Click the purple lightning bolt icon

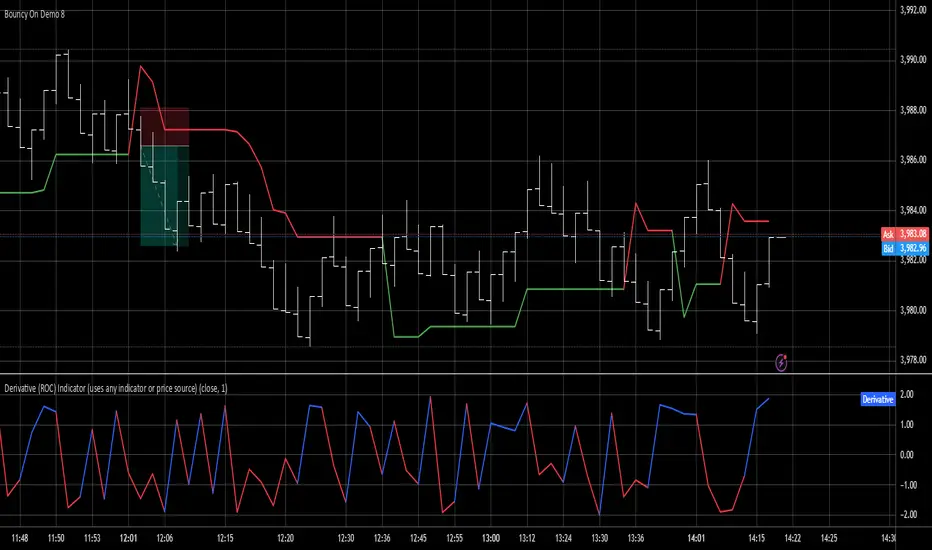(x=781, y=362)
